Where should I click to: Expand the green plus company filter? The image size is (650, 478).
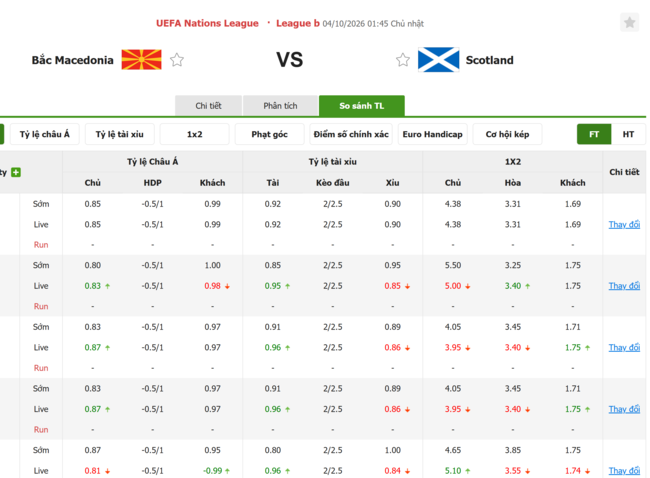pos(16,172)
